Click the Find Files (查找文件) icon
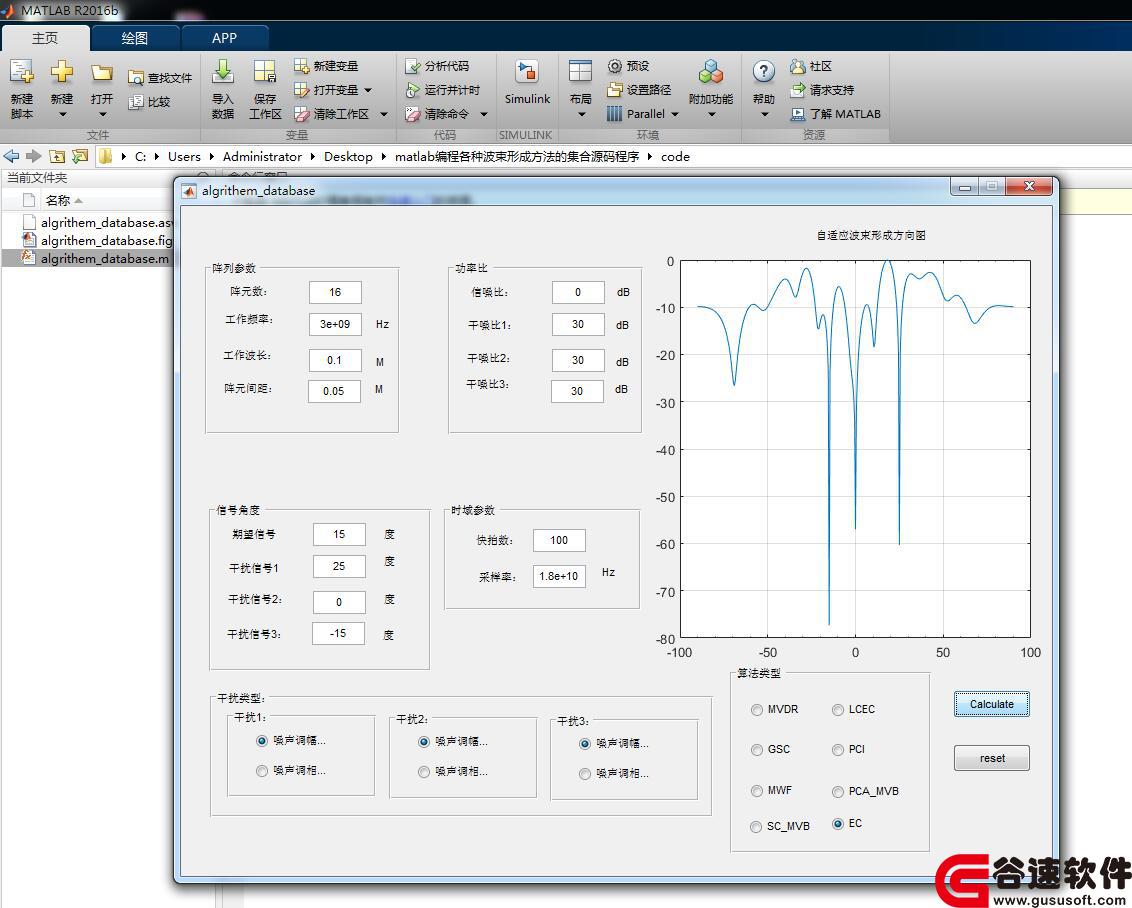This screenshot has height=908, width=1132. (135, 78)
